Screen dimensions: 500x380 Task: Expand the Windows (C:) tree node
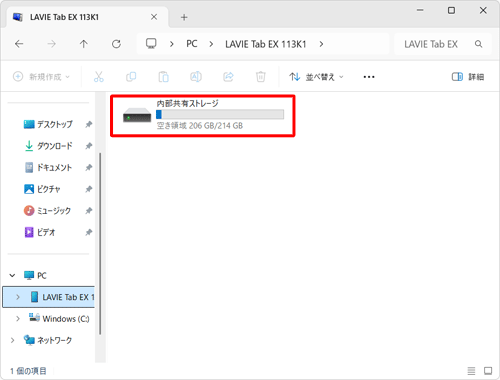coord(18,319)
